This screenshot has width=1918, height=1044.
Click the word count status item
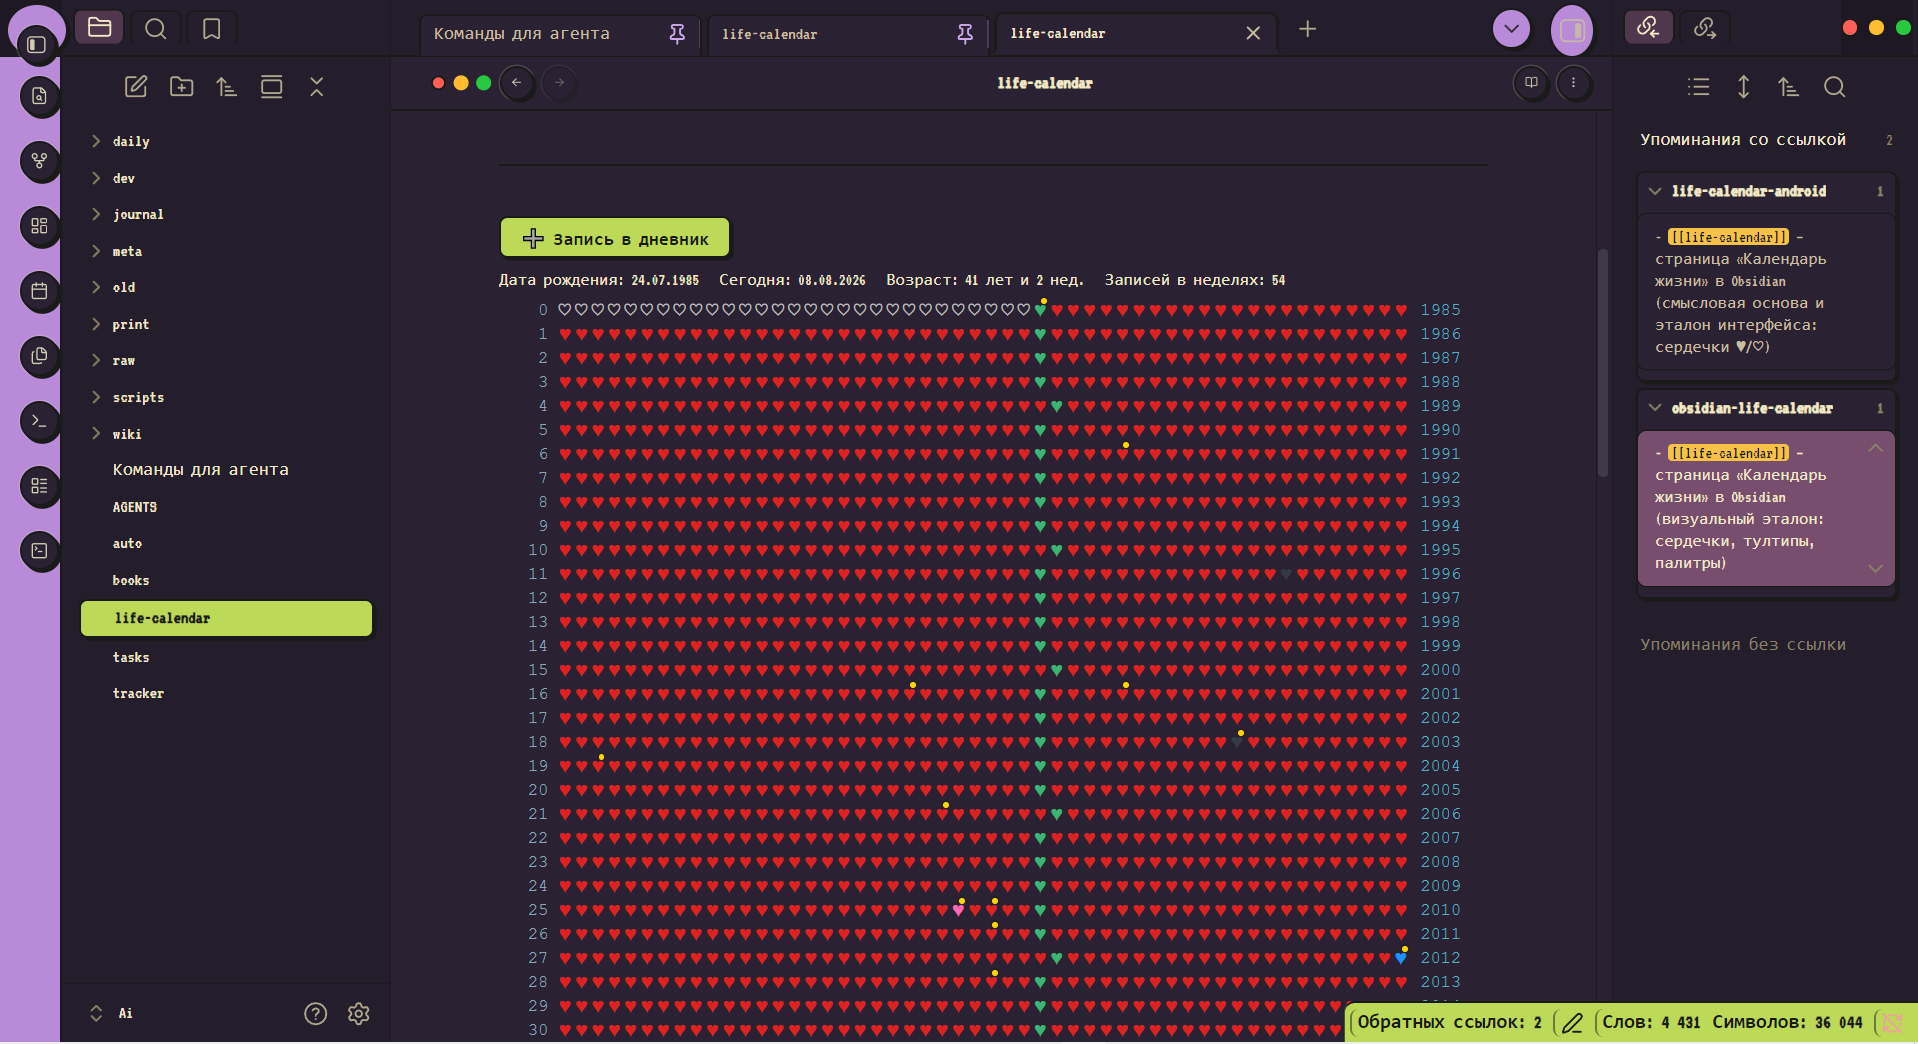click(x=1732, y=1022)
